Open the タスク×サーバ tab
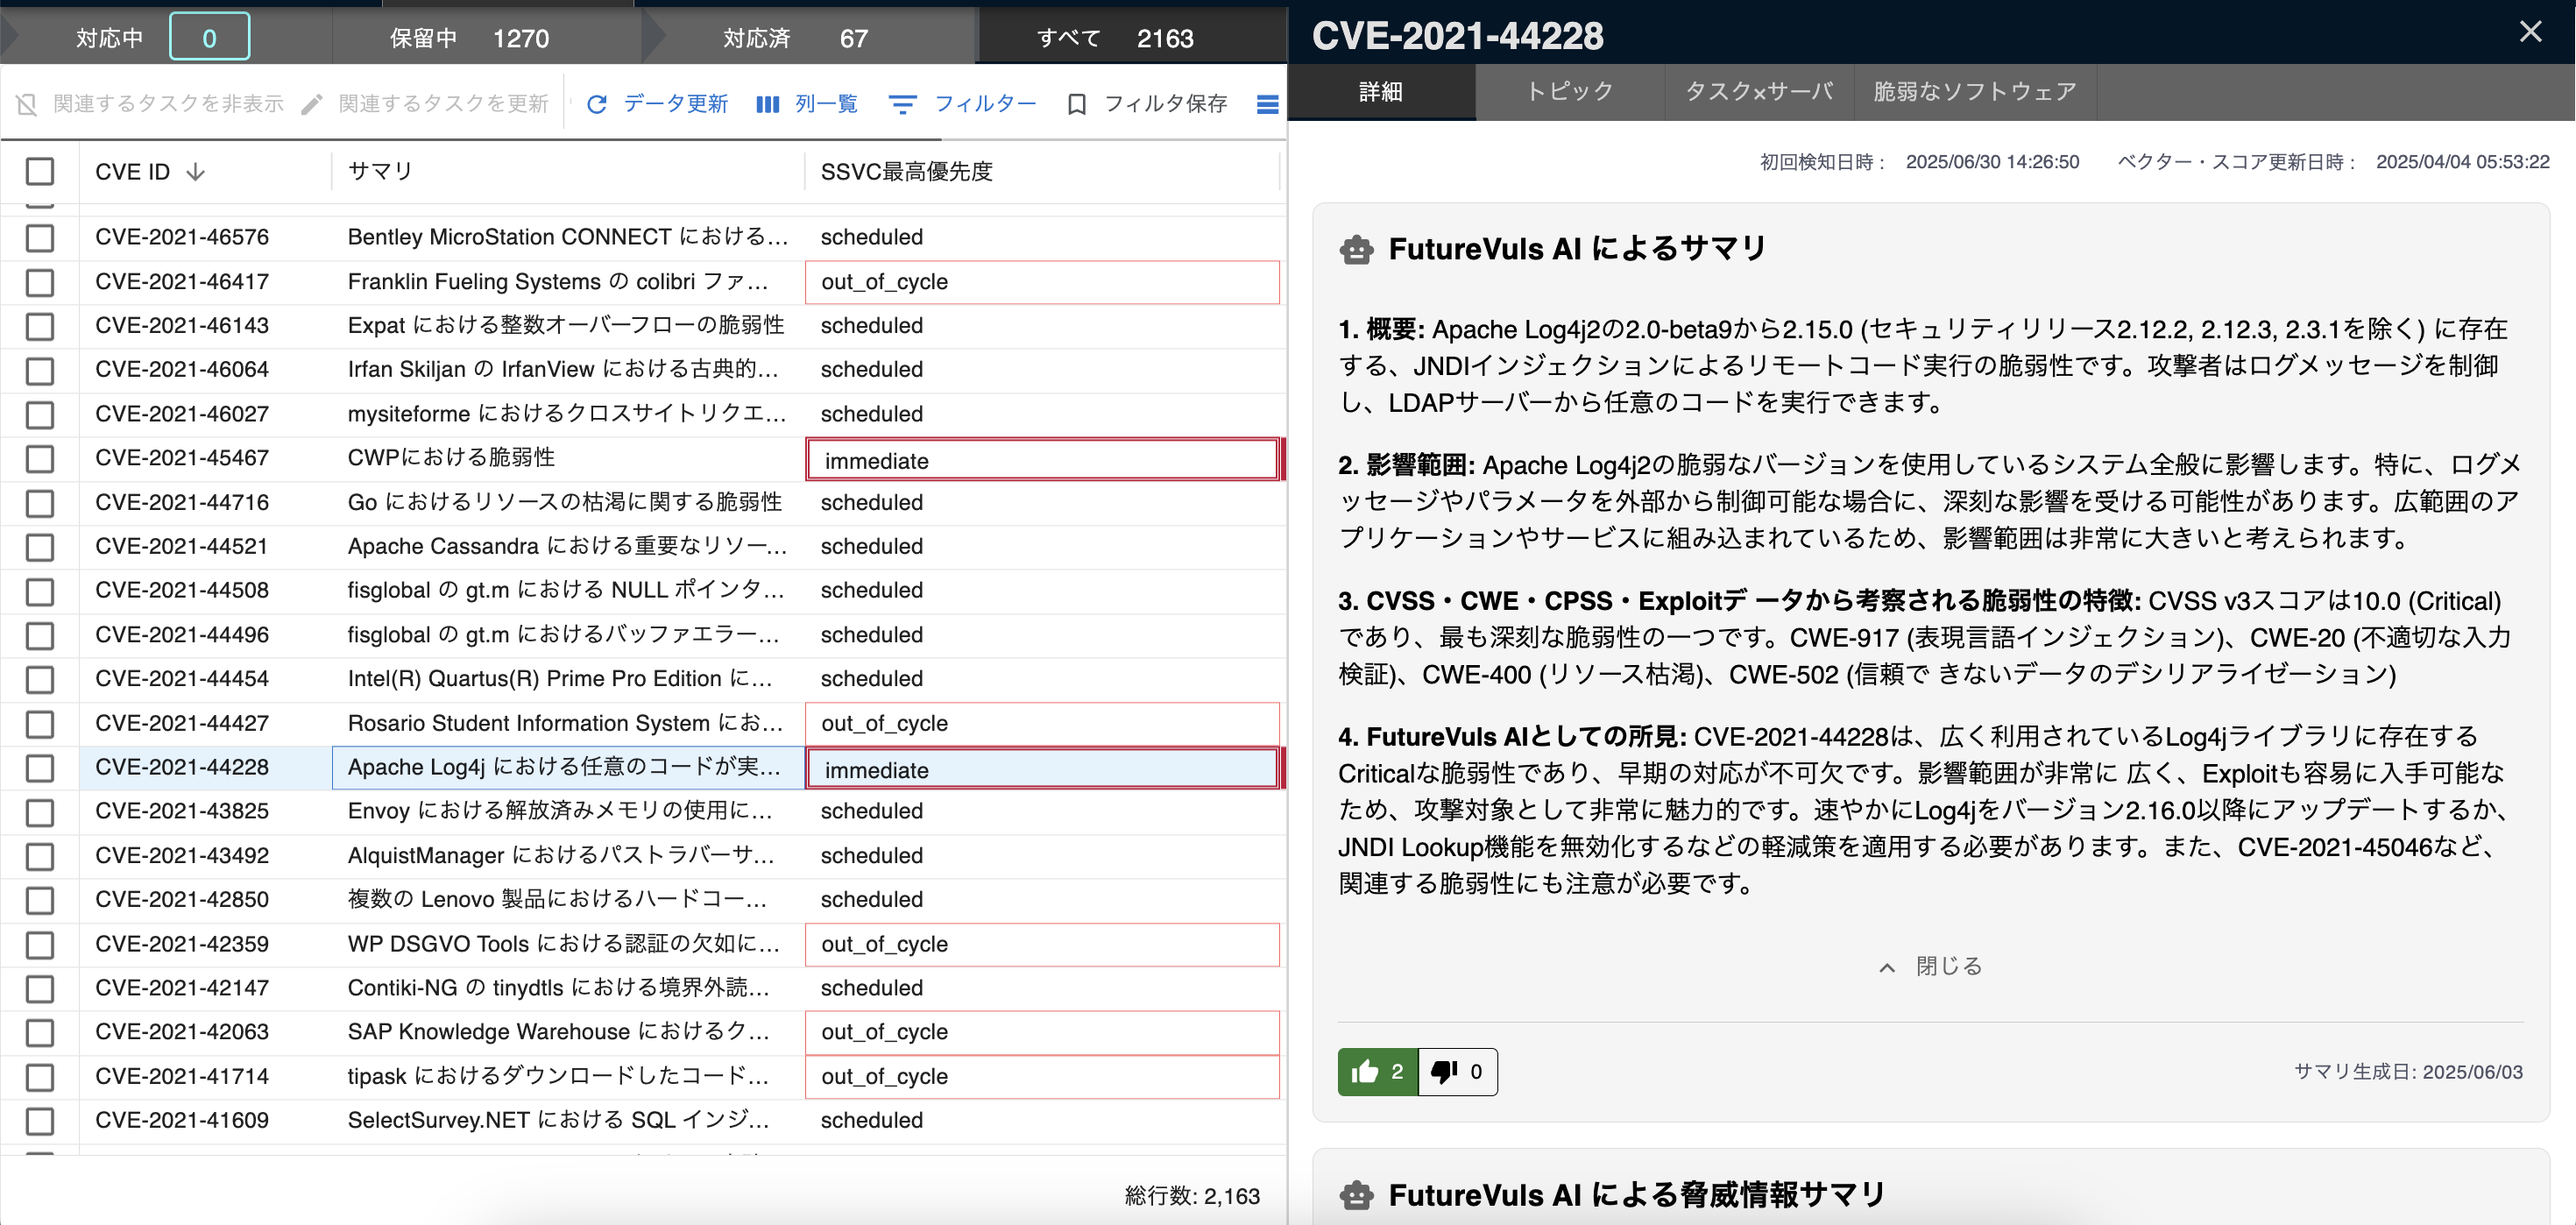2576x1225 pixels. tap(1759, 92)
